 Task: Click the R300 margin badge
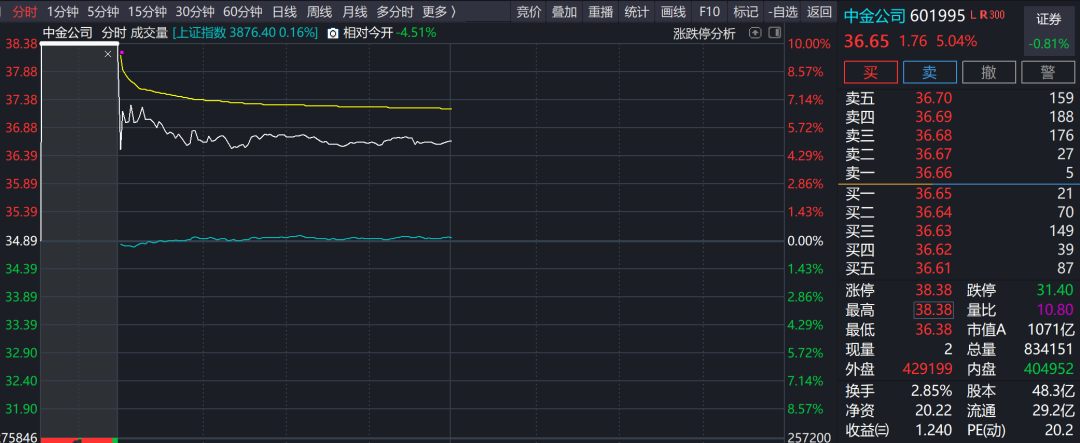point(993,15)
